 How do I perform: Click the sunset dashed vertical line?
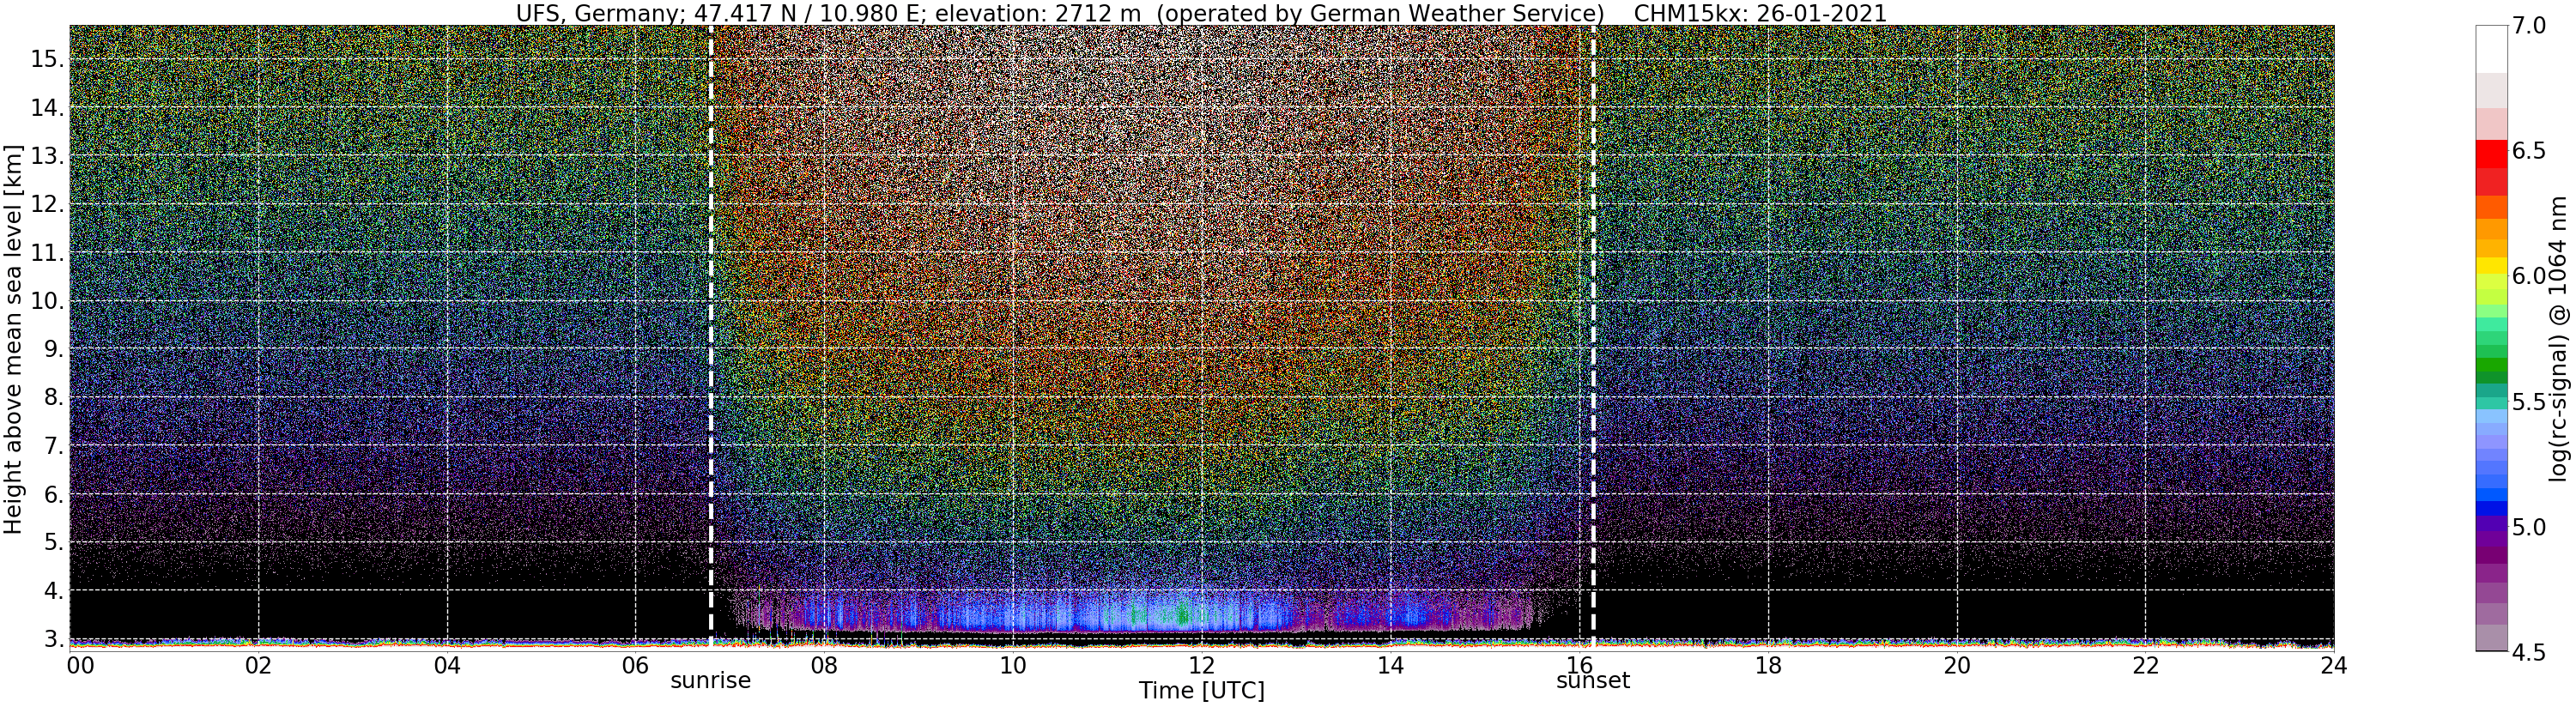pos(1593,337)
